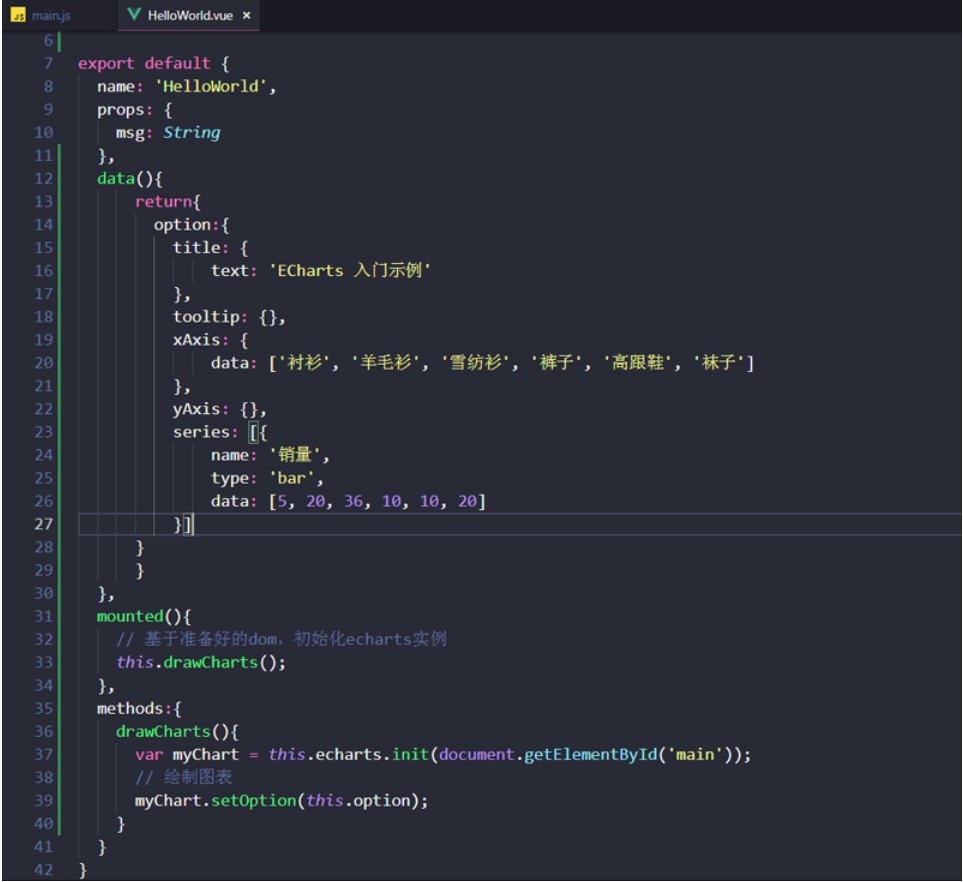
Task: Click on 'props' property
Action: 120,110
